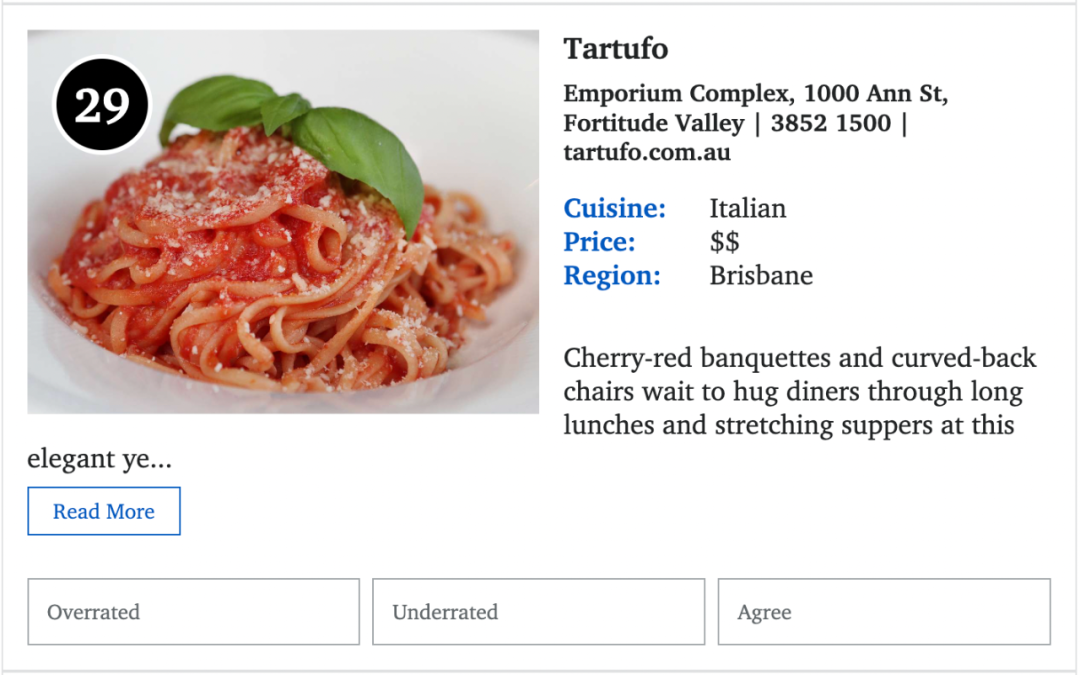Vote Underrated for Tartufo
This screenshot has height=675, width=1080.
point(539,612)
